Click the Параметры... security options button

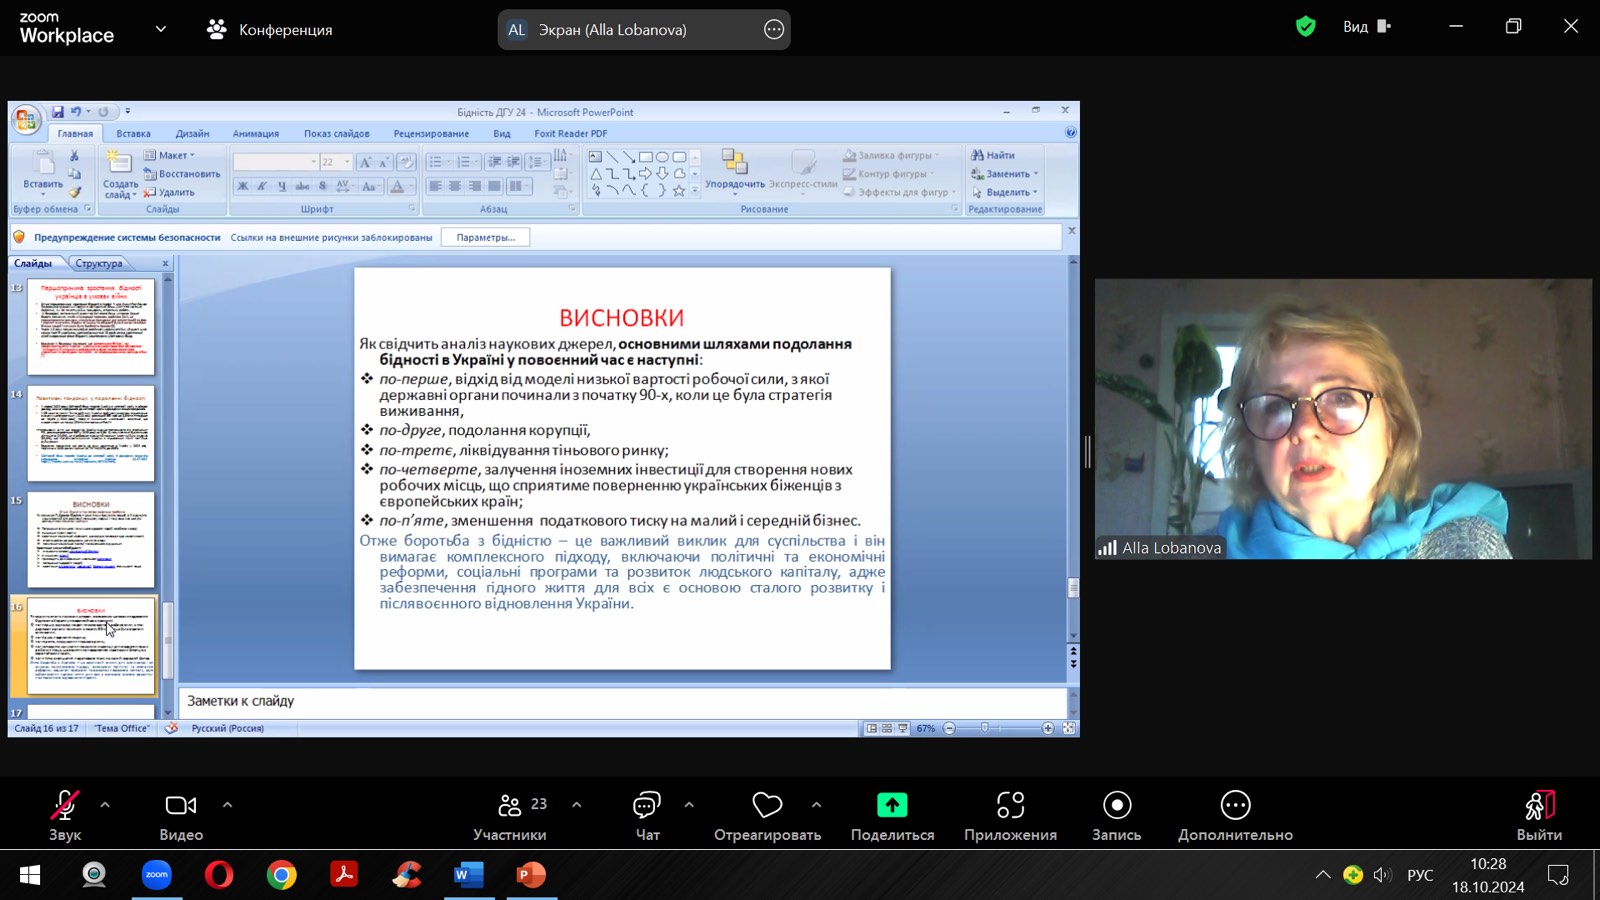tap(486, 237)
